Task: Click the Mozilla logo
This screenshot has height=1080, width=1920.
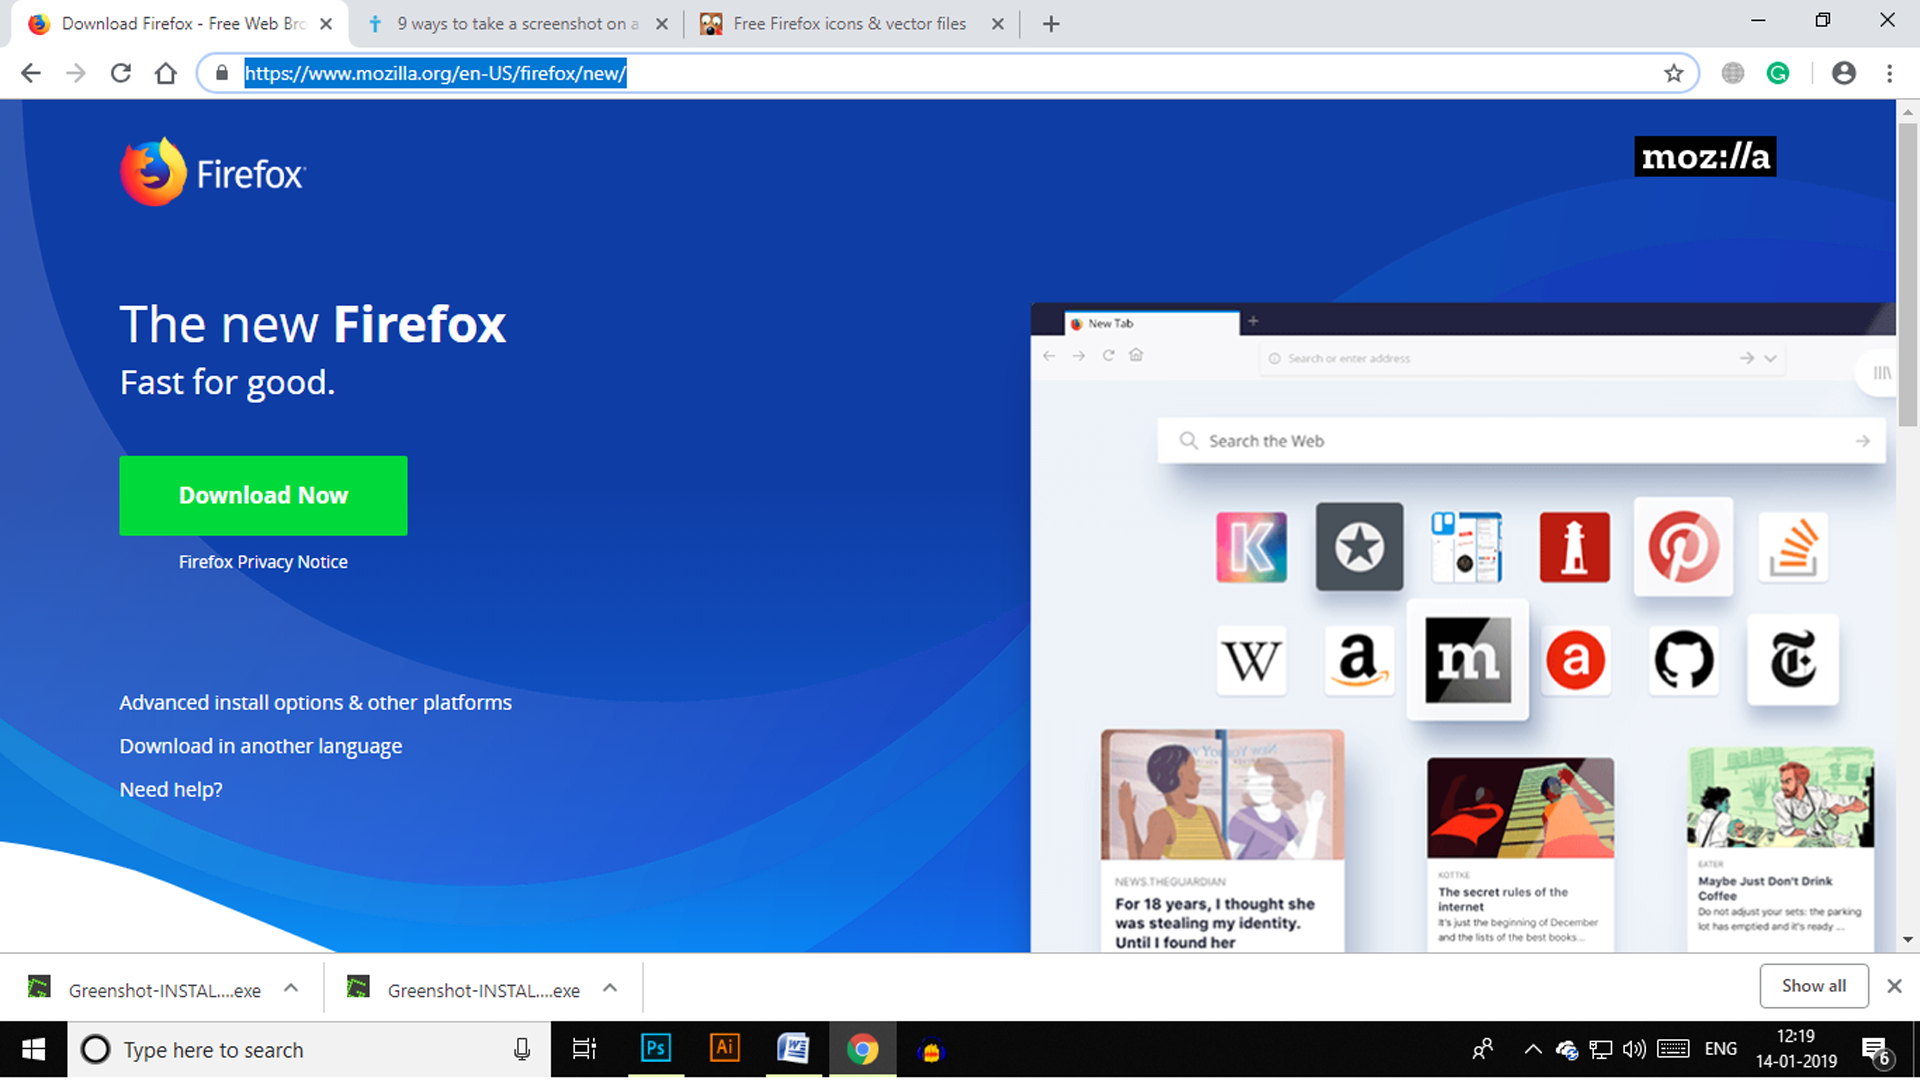Action: coord(1705,157)
